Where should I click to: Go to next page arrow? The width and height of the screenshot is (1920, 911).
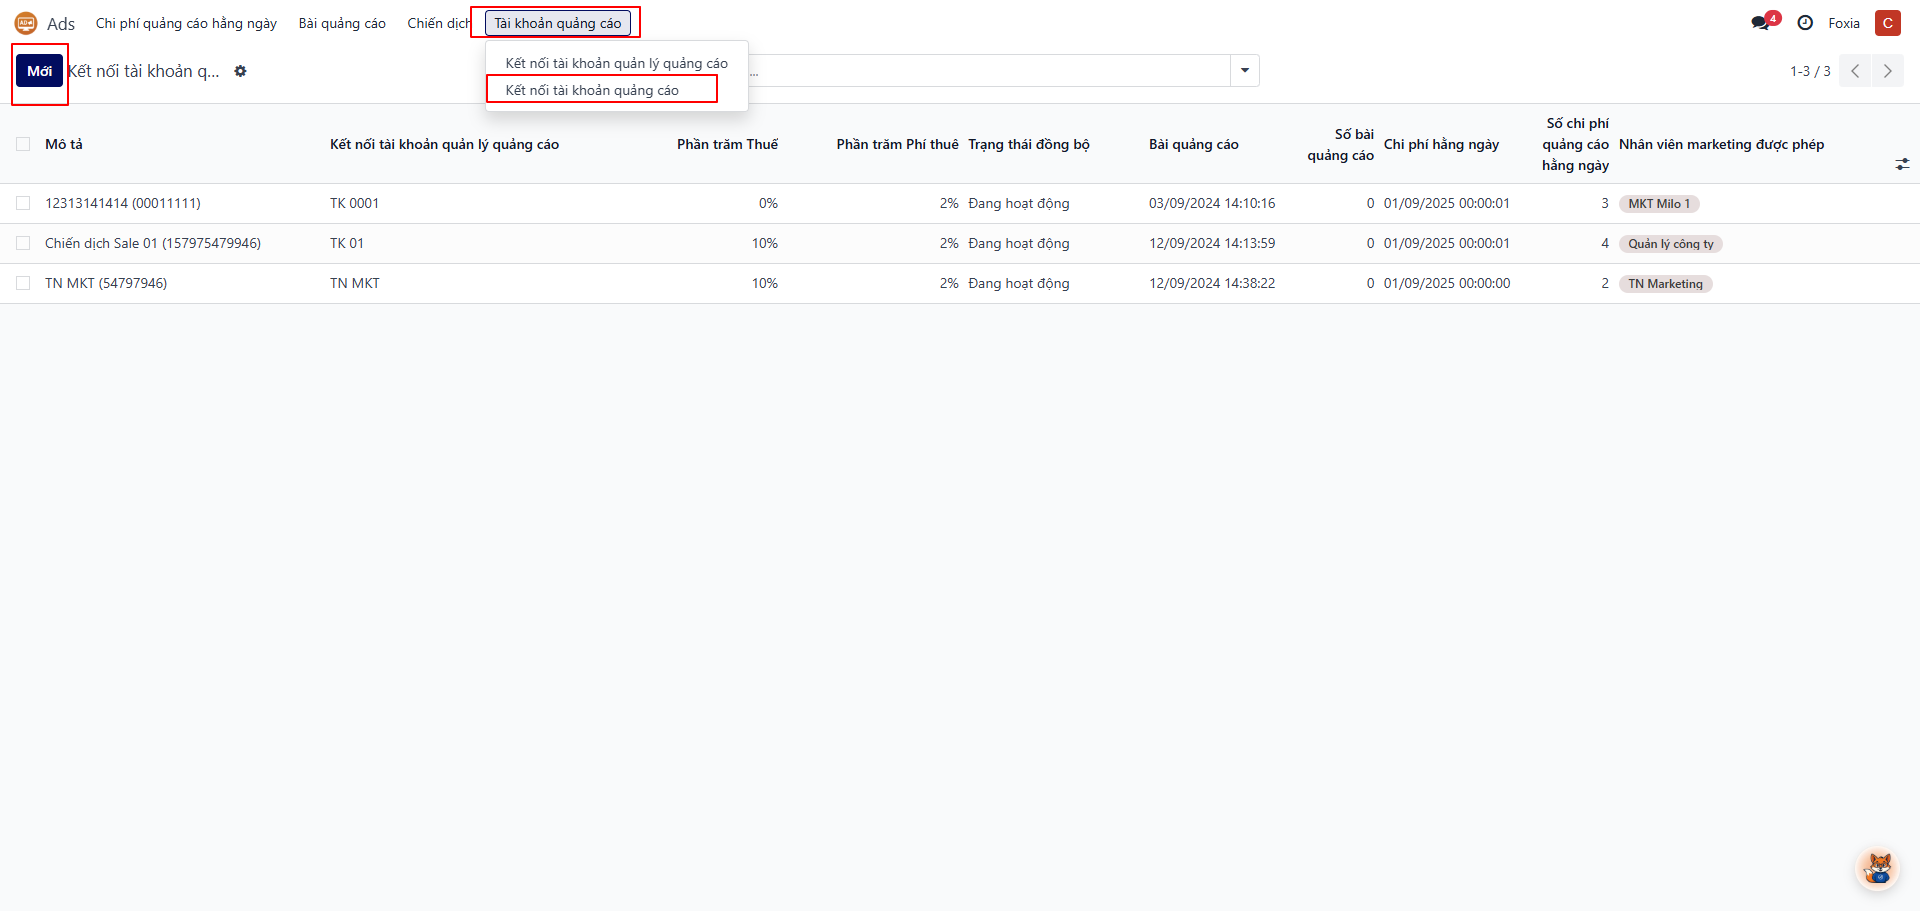1887,71
